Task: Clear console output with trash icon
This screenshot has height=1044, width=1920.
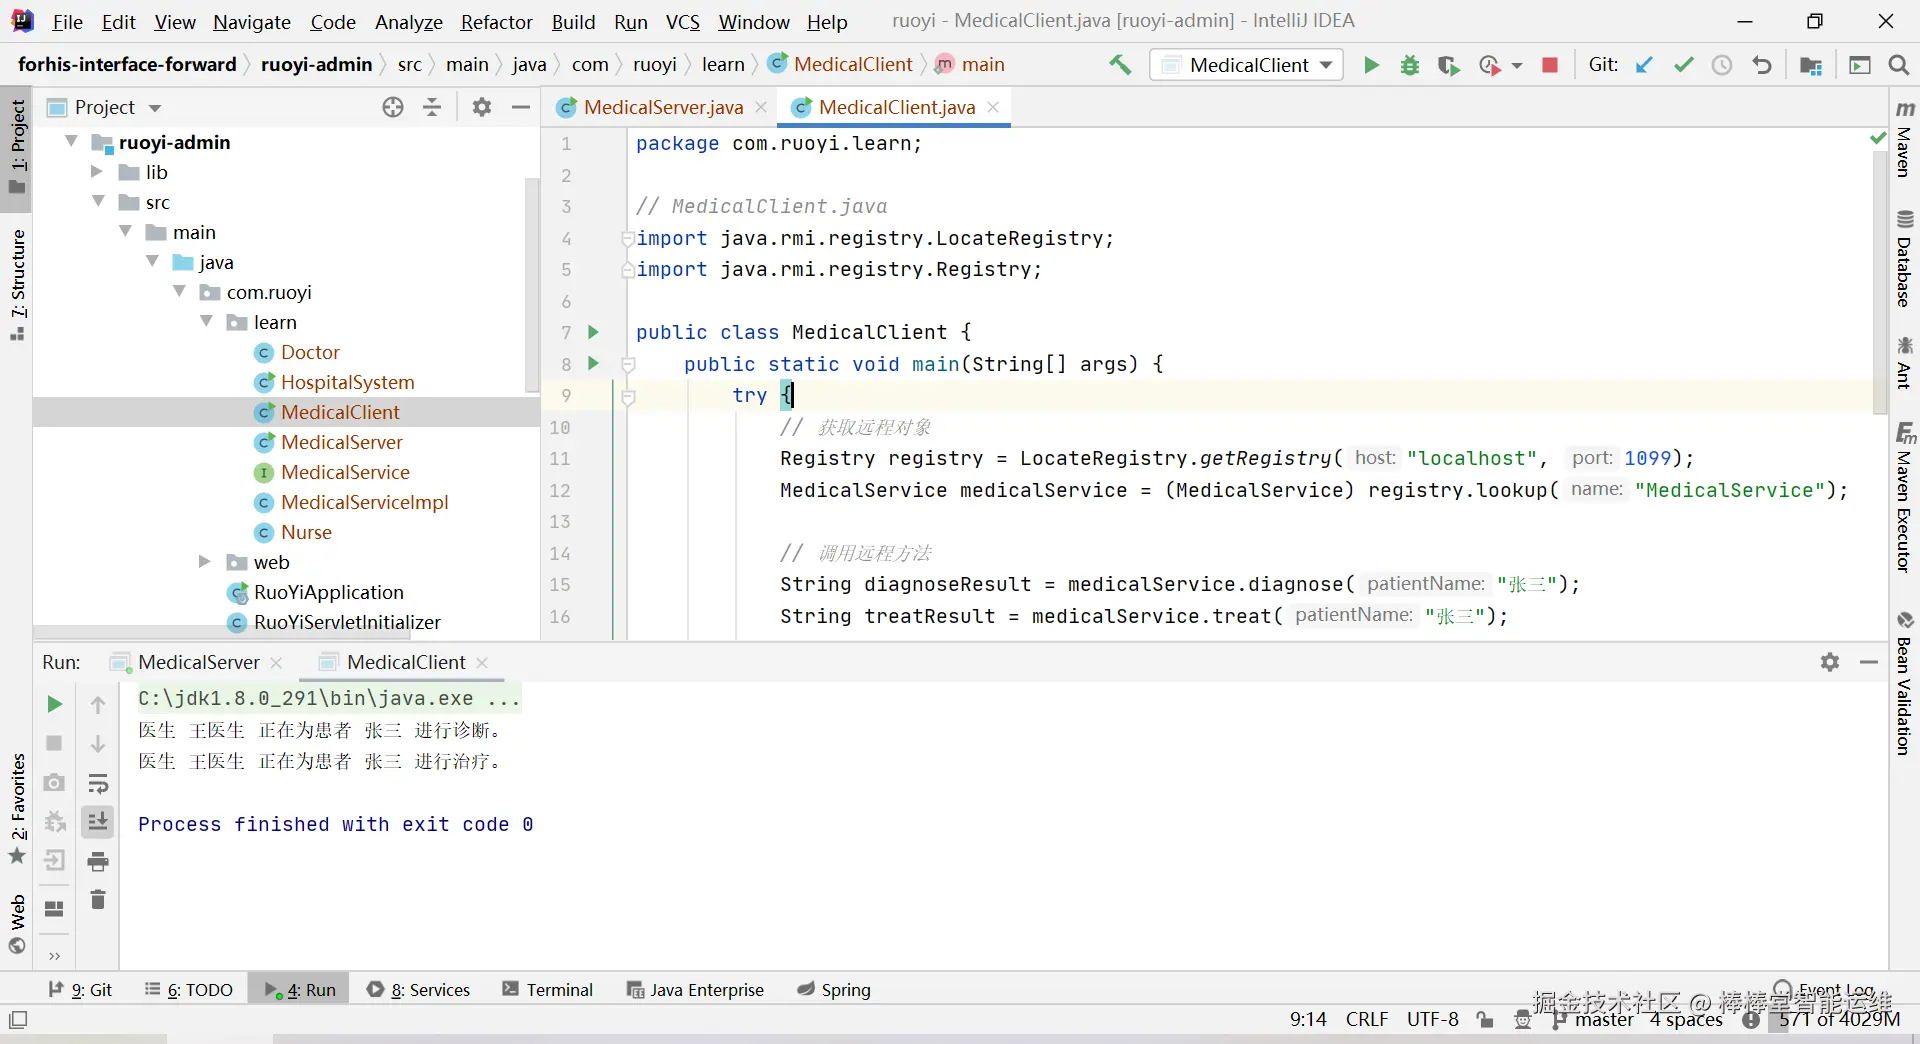Action: pos(98,900)
